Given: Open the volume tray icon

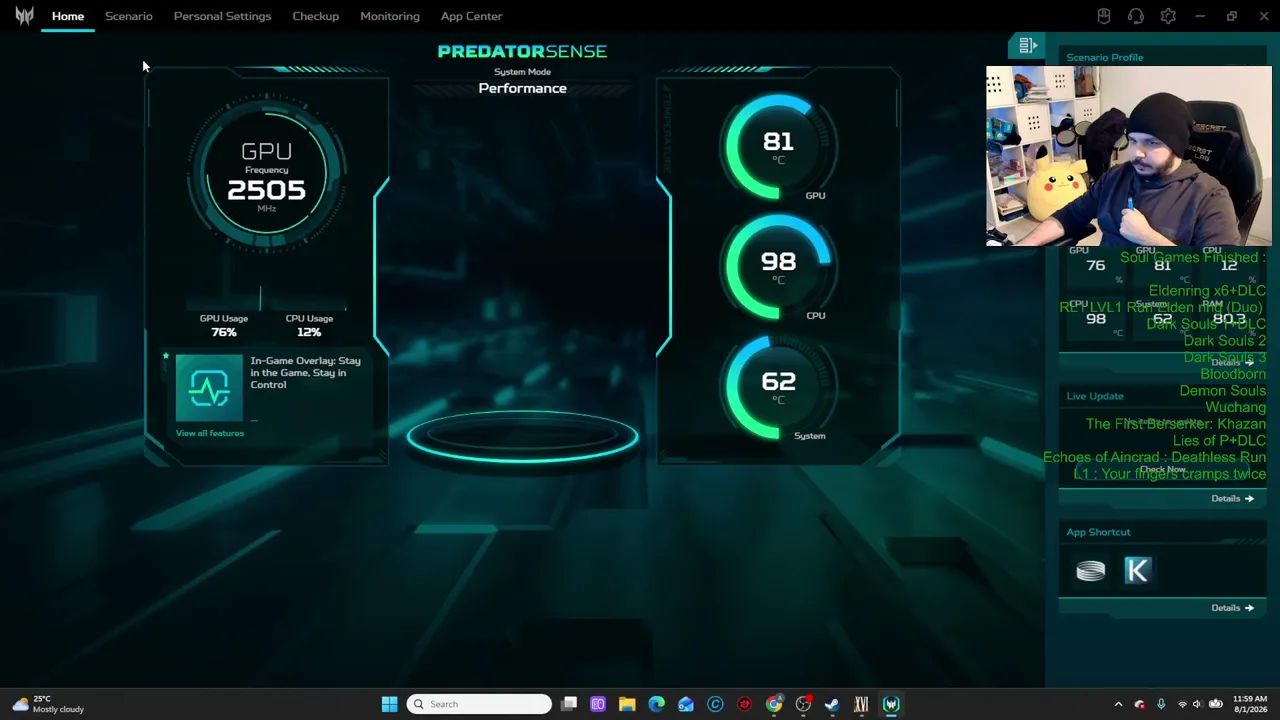Looking at the screenshot, I should (x=1198, y=704).
